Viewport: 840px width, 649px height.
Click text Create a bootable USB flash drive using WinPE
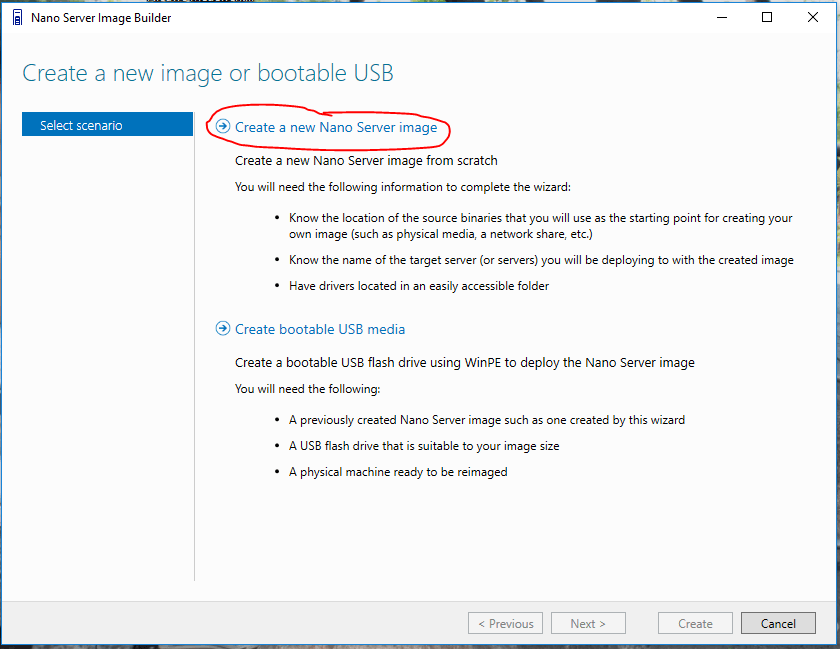464,363
